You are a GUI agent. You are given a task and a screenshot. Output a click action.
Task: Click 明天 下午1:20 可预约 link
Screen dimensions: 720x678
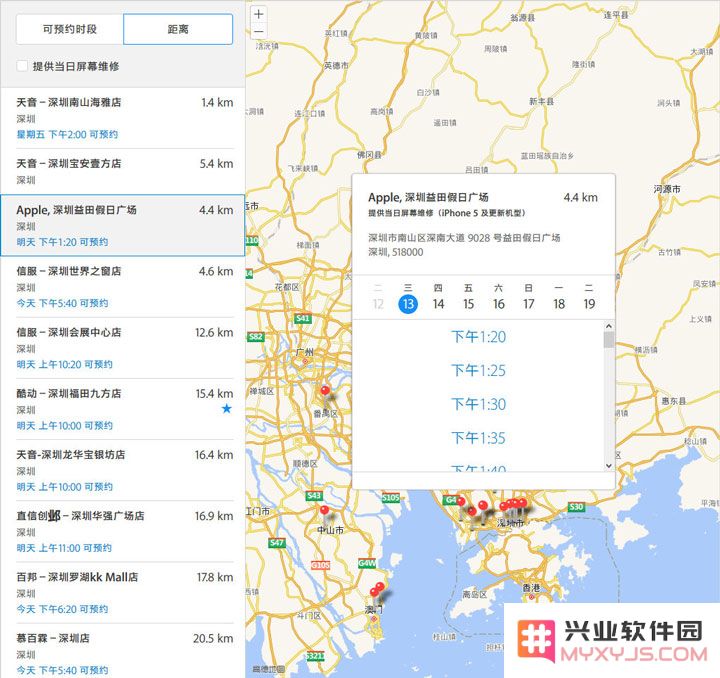(x=62, y=242)
